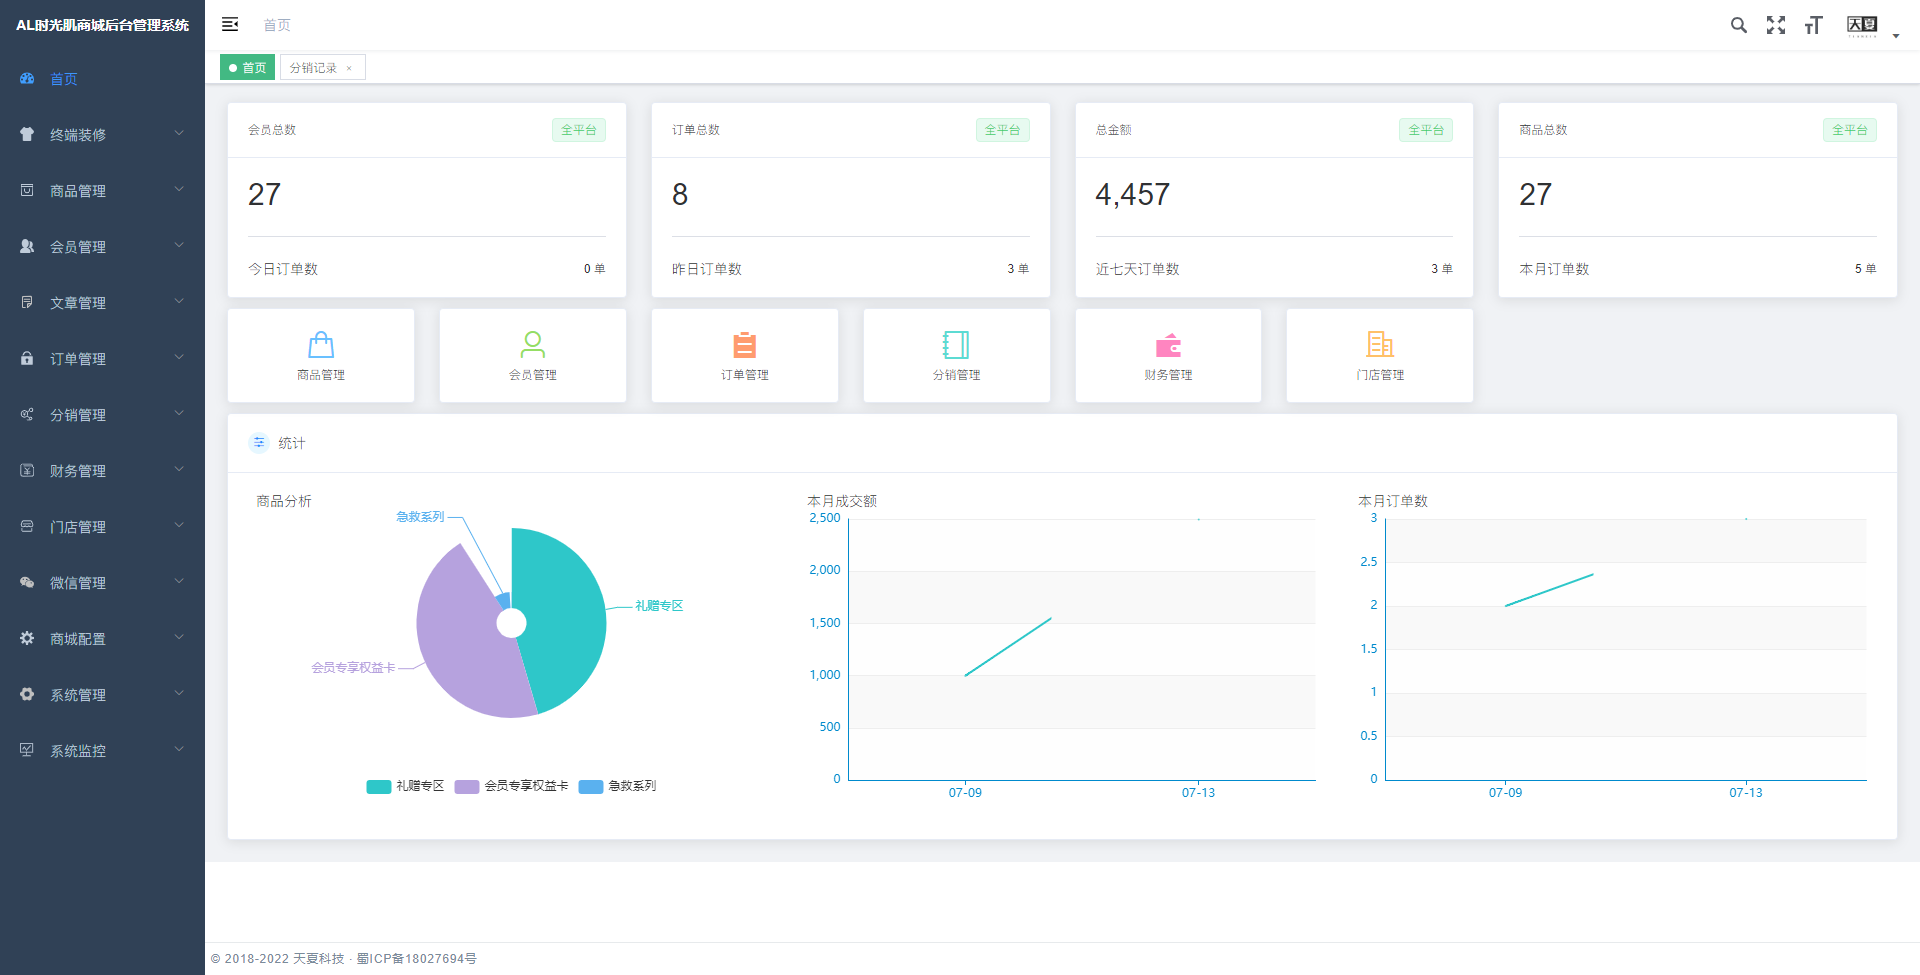Open 分销管理 notebook shortcut card

pos(957,356)
